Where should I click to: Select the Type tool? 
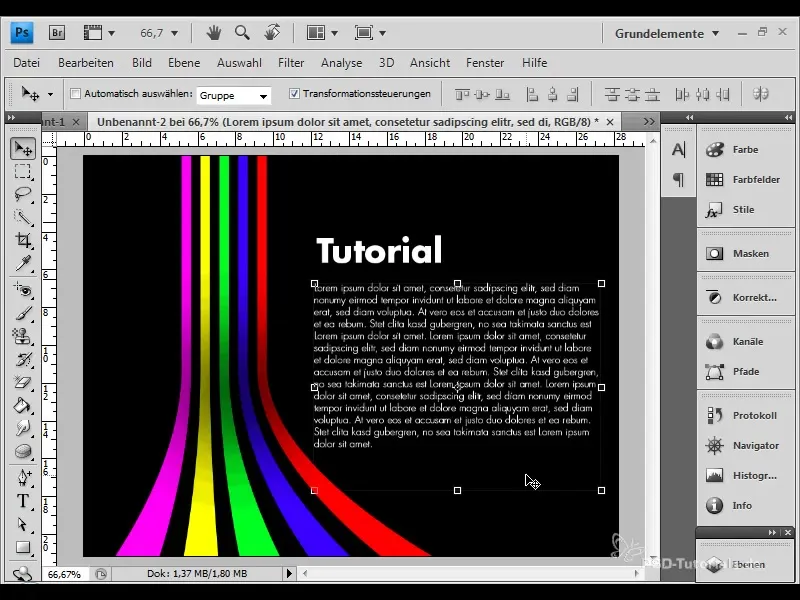(x=22, y=501)
